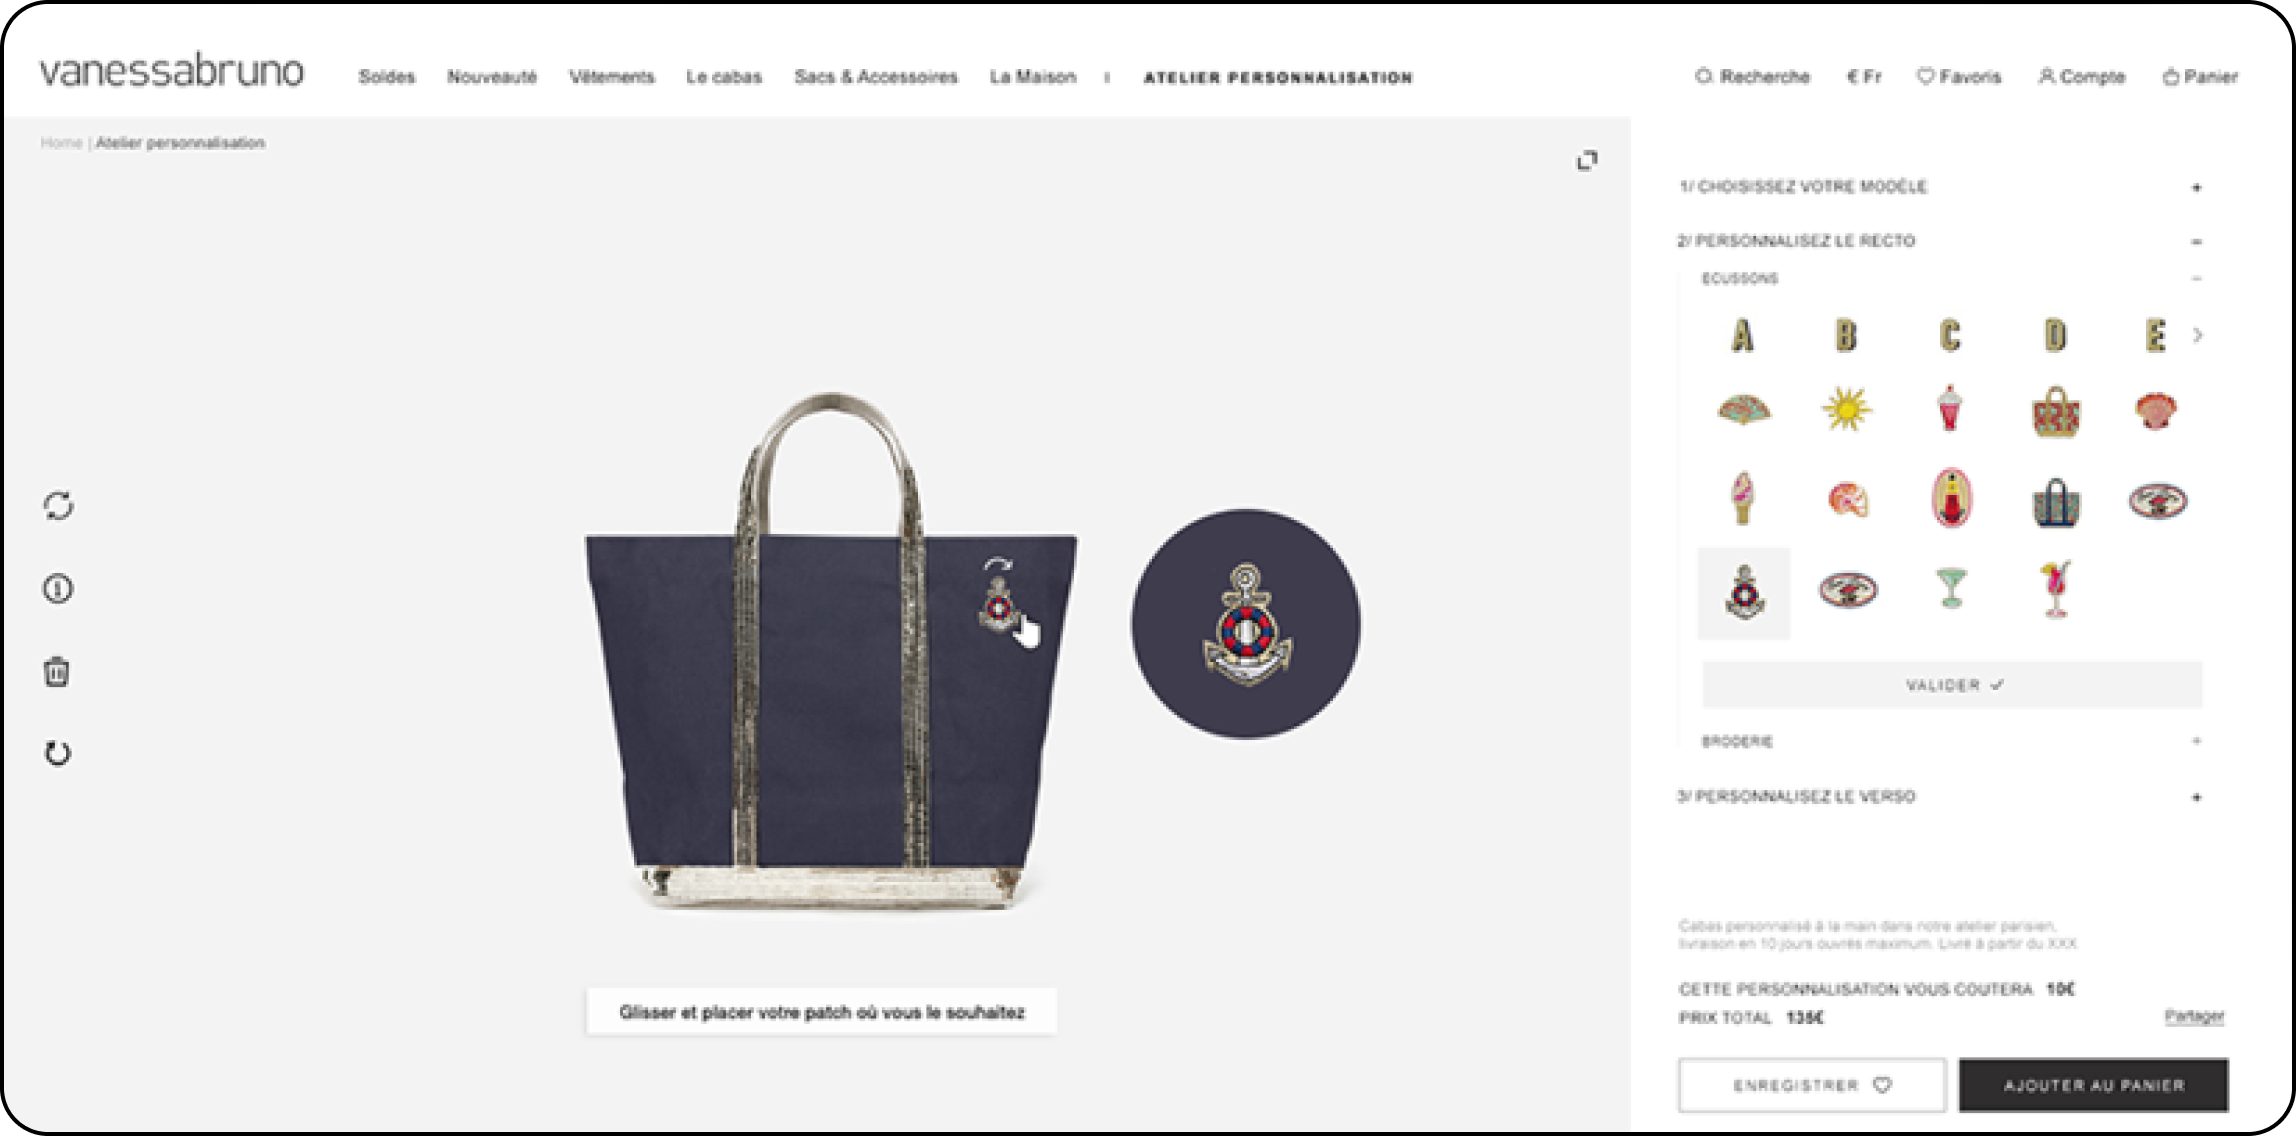Image resolution: width=2296 pixels, height=1136 pixels.
Task: Click the Ajouter au panier button
Action: pos(2093,1085)
